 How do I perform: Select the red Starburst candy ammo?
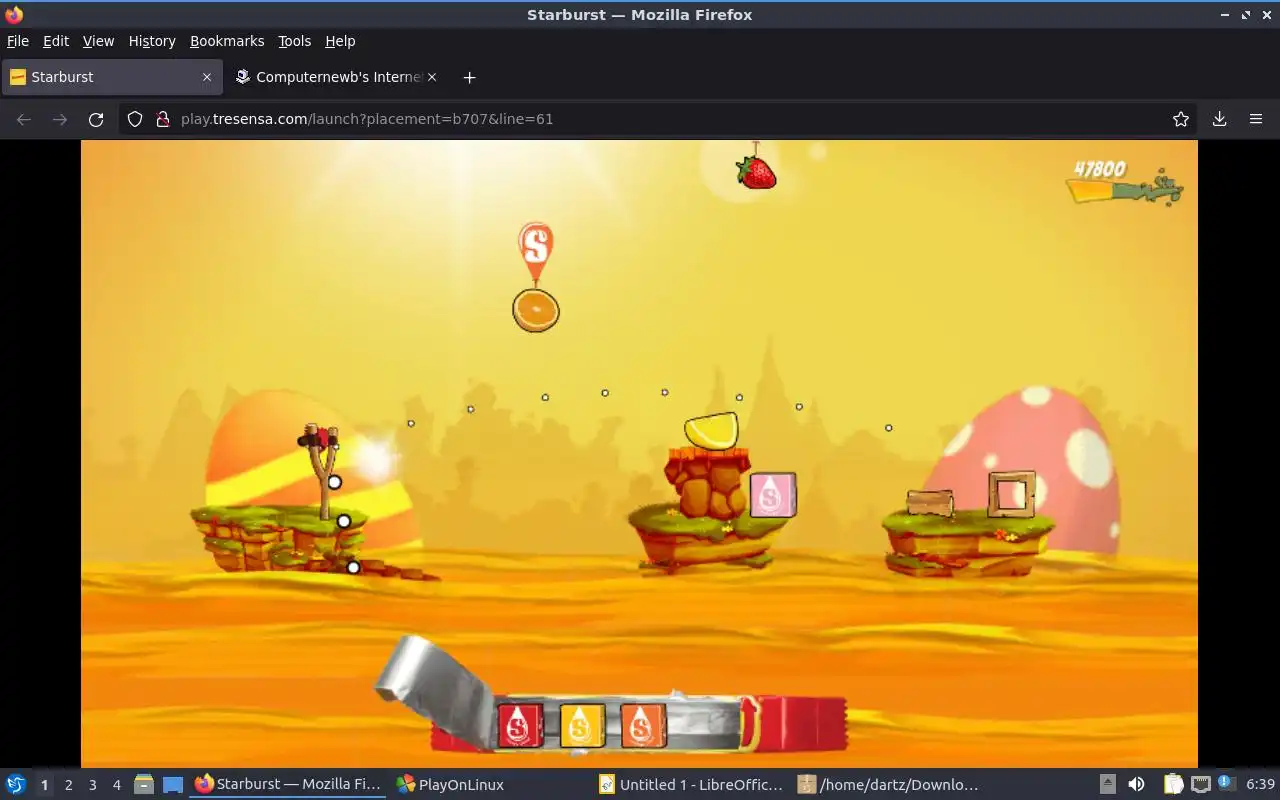520,725
